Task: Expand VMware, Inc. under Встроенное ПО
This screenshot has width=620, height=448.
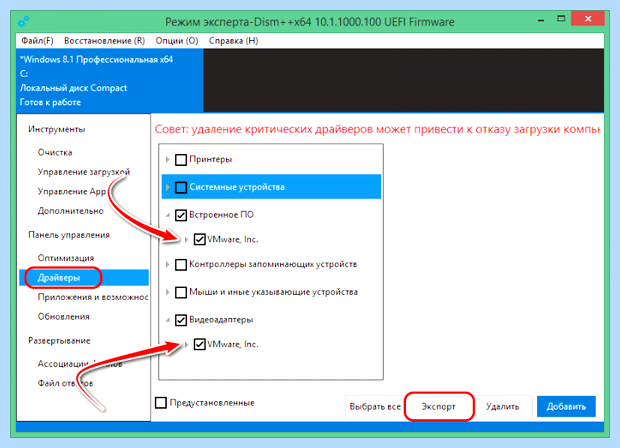Action: 186,240
